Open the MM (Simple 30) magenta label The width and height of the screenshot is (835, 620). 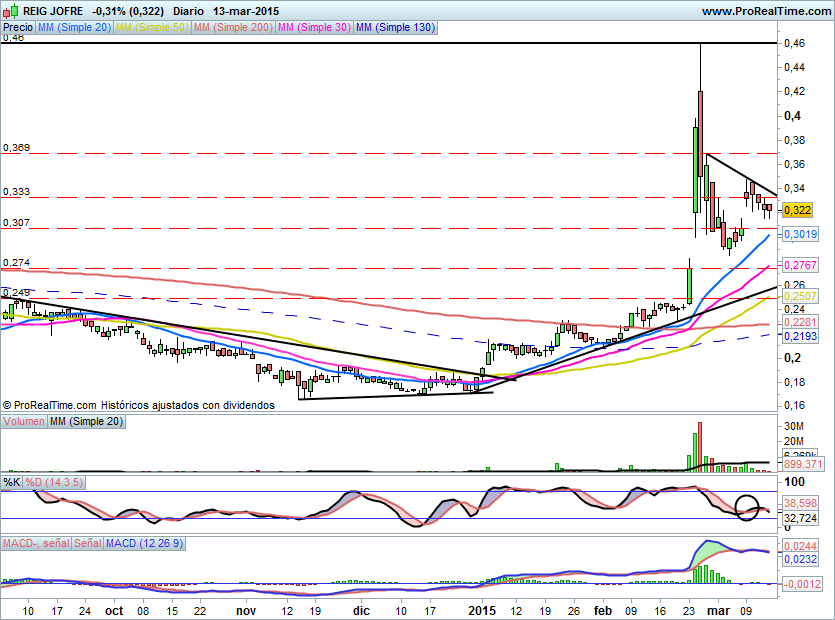point(314,27)
